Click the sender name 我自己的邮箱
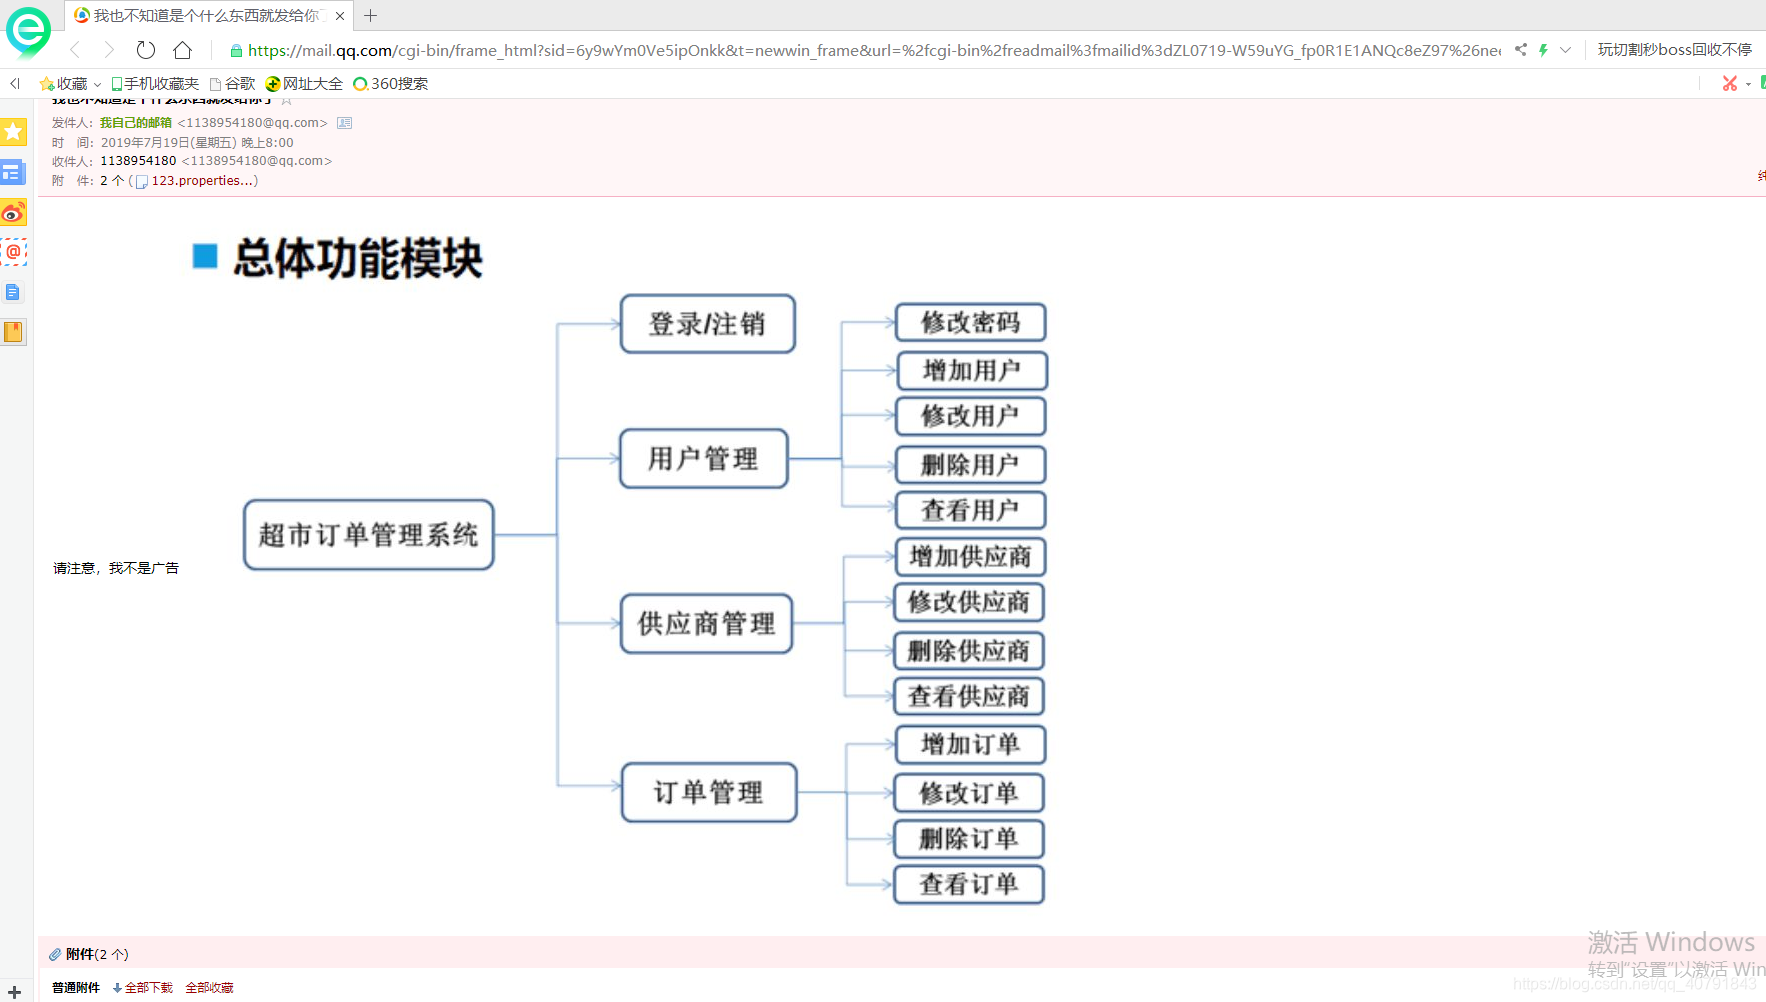This screenshot has width=1766, height=1002. pyautogui.click(x=136, y=123)
